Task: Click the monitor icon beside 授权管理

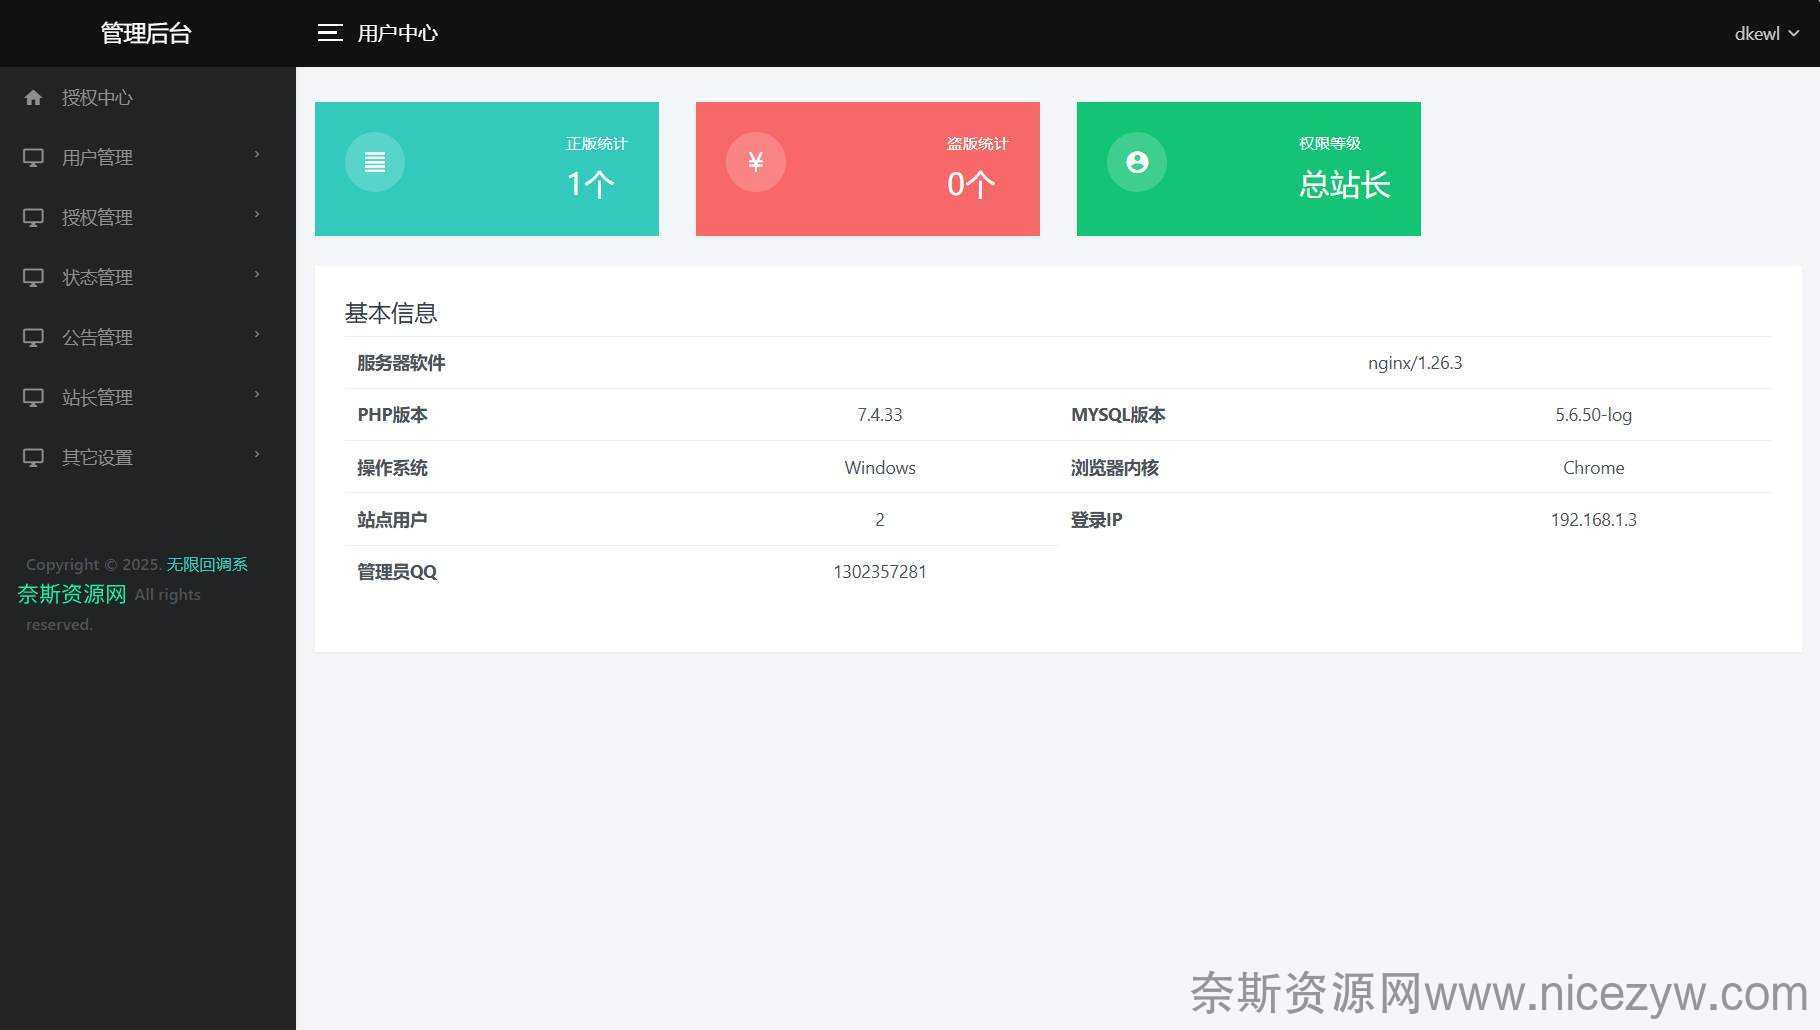Action: coord(33,217)
